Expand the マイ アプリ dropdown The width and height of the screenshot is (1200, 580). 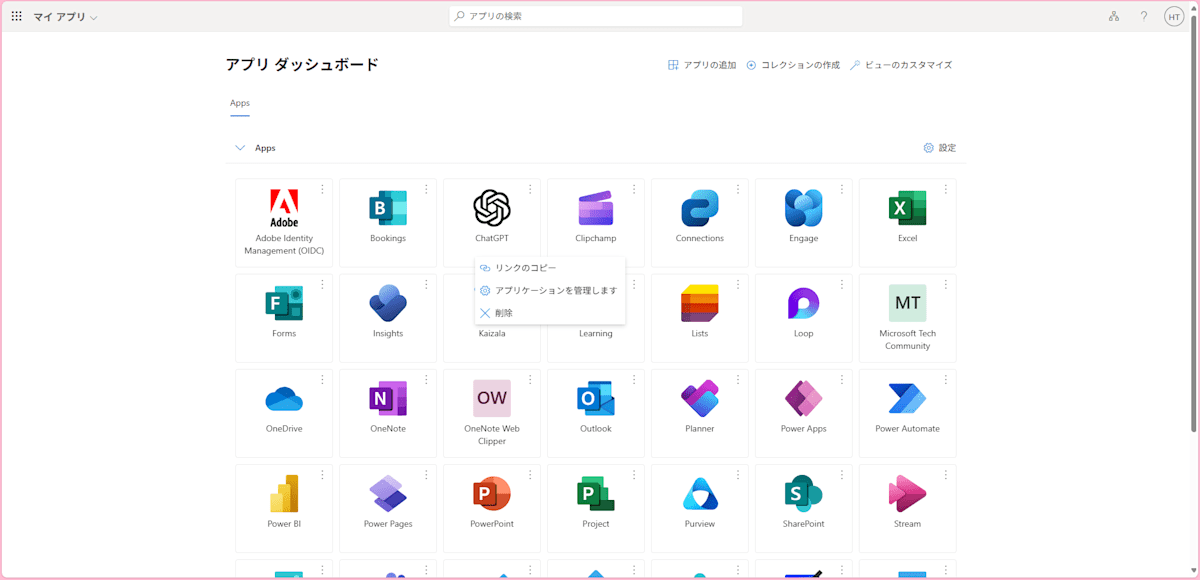click(x=65, y=17)
